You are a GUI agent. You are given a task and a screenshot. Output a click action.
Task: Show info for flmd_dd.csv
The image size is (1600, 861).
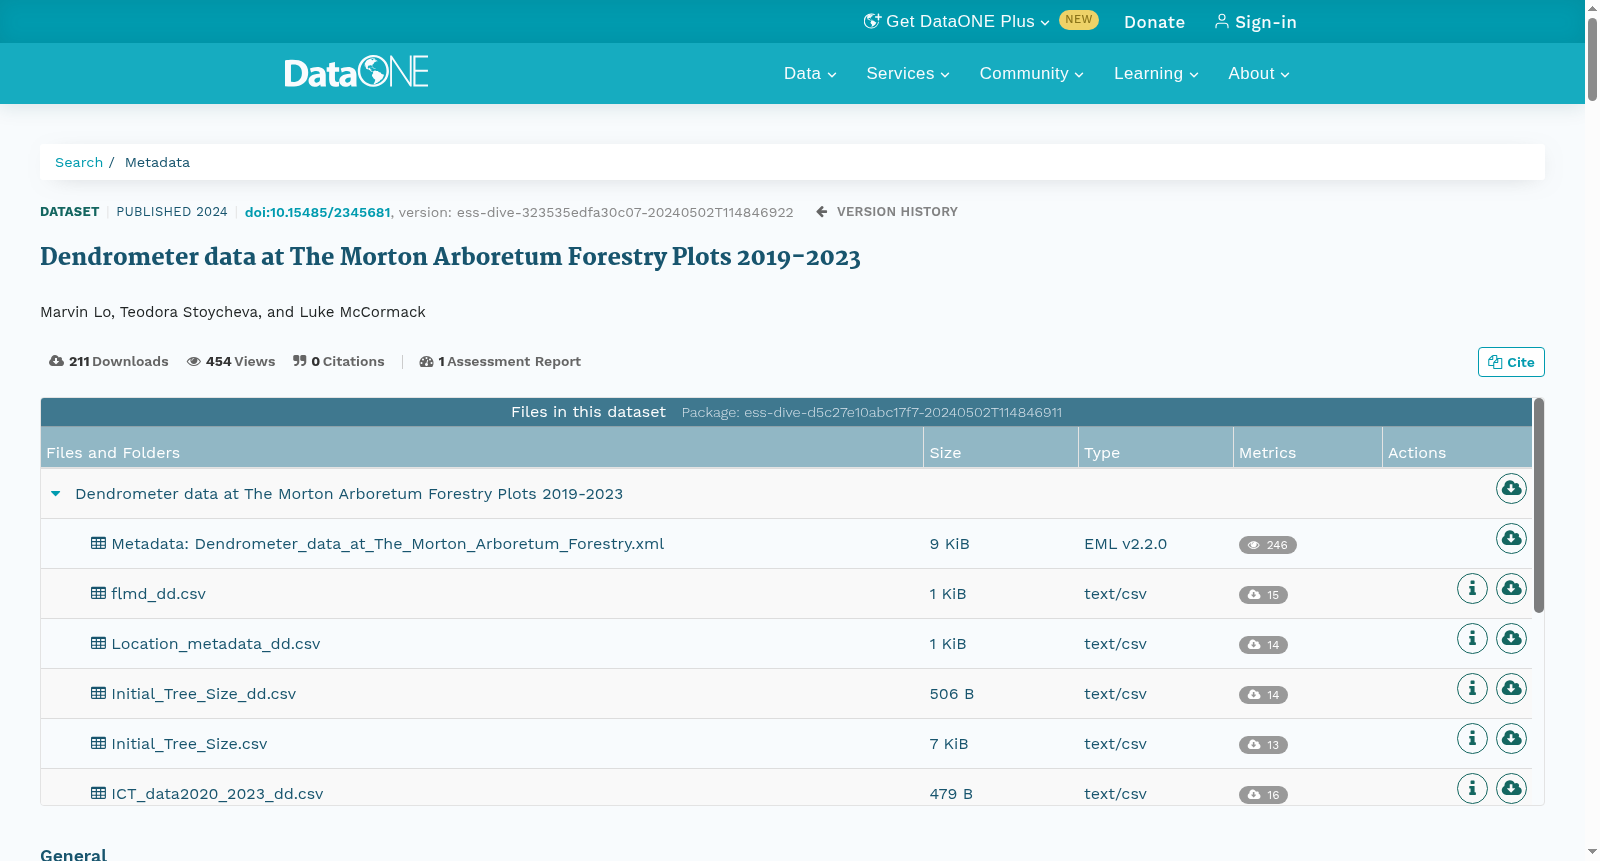pyautogui.click(x=1472, y=588)
